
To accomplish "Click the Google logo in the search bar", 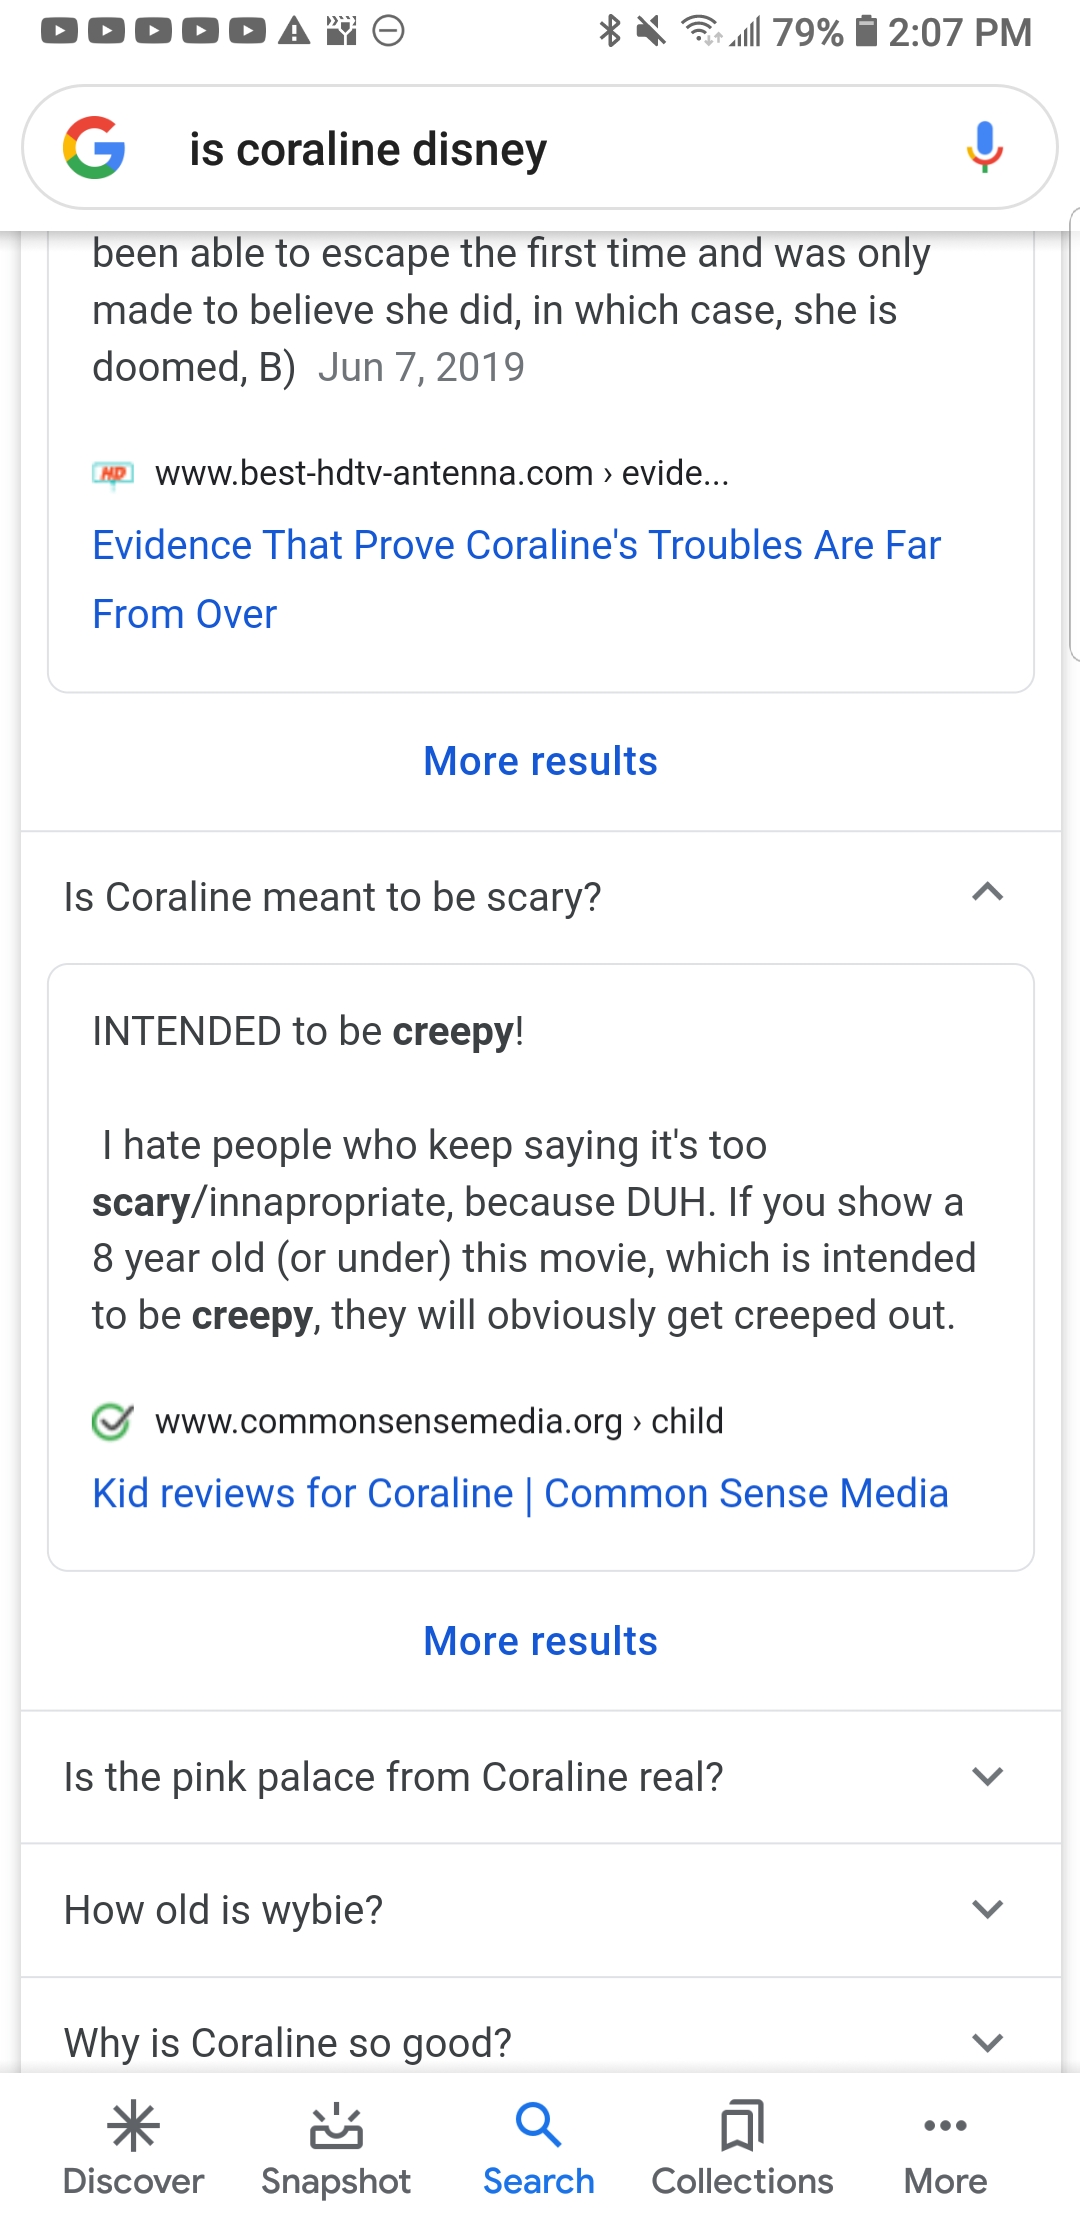I will coord(93,148).
